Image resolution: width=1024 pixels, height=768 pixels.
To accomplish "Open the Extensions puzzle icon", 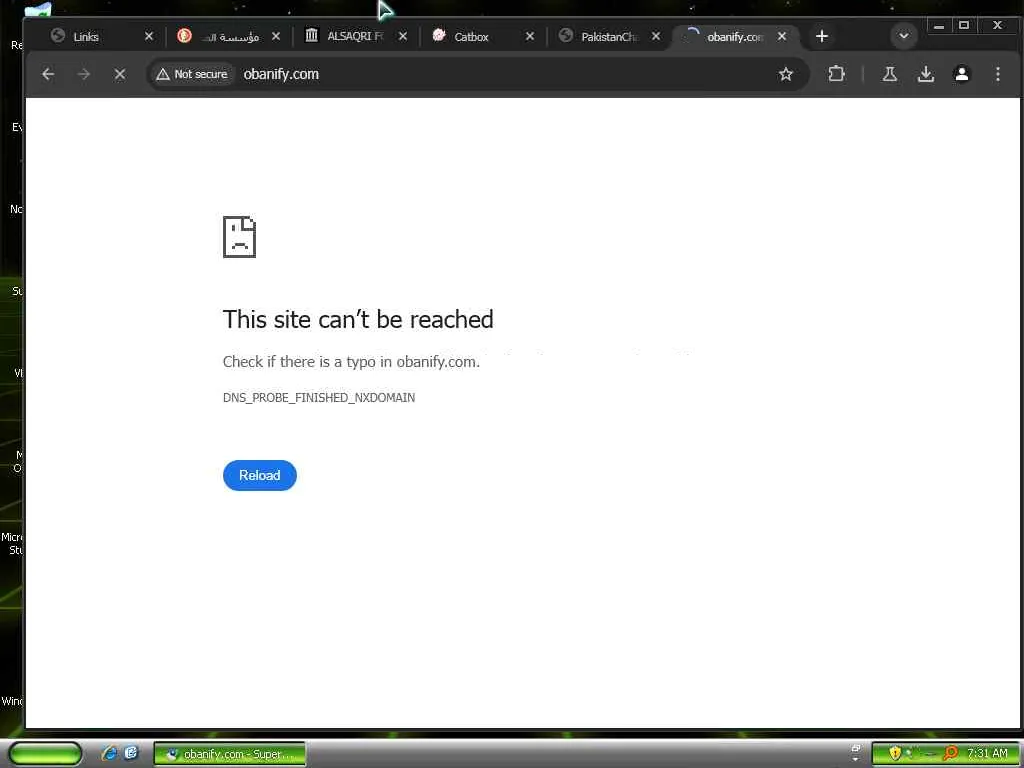I will coord(837,74).
